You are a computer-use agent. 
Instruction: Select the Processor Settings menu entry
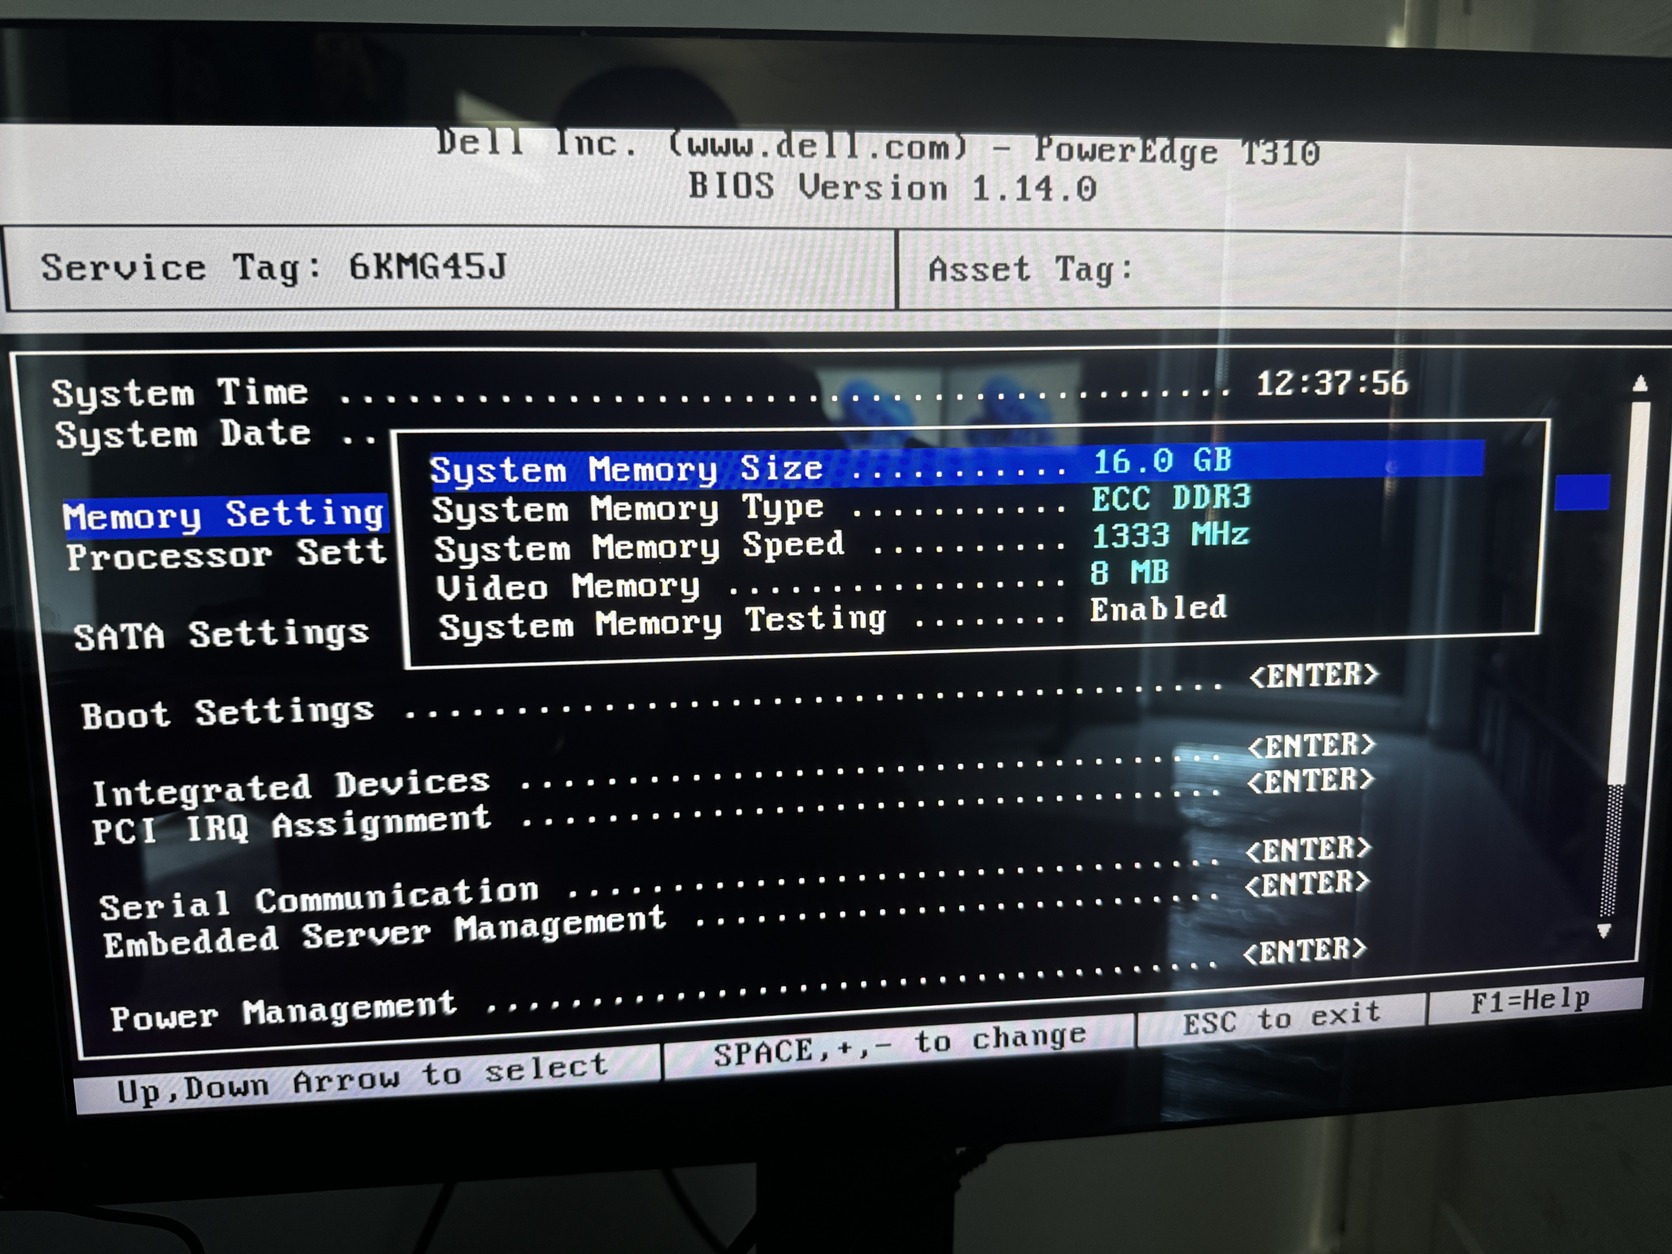(x=227, y=555)
